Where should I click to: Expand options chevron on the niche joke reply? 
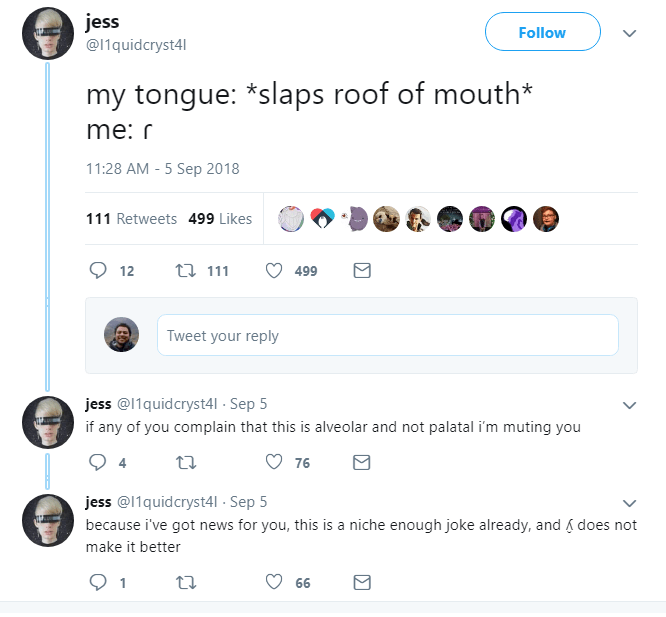629,502
